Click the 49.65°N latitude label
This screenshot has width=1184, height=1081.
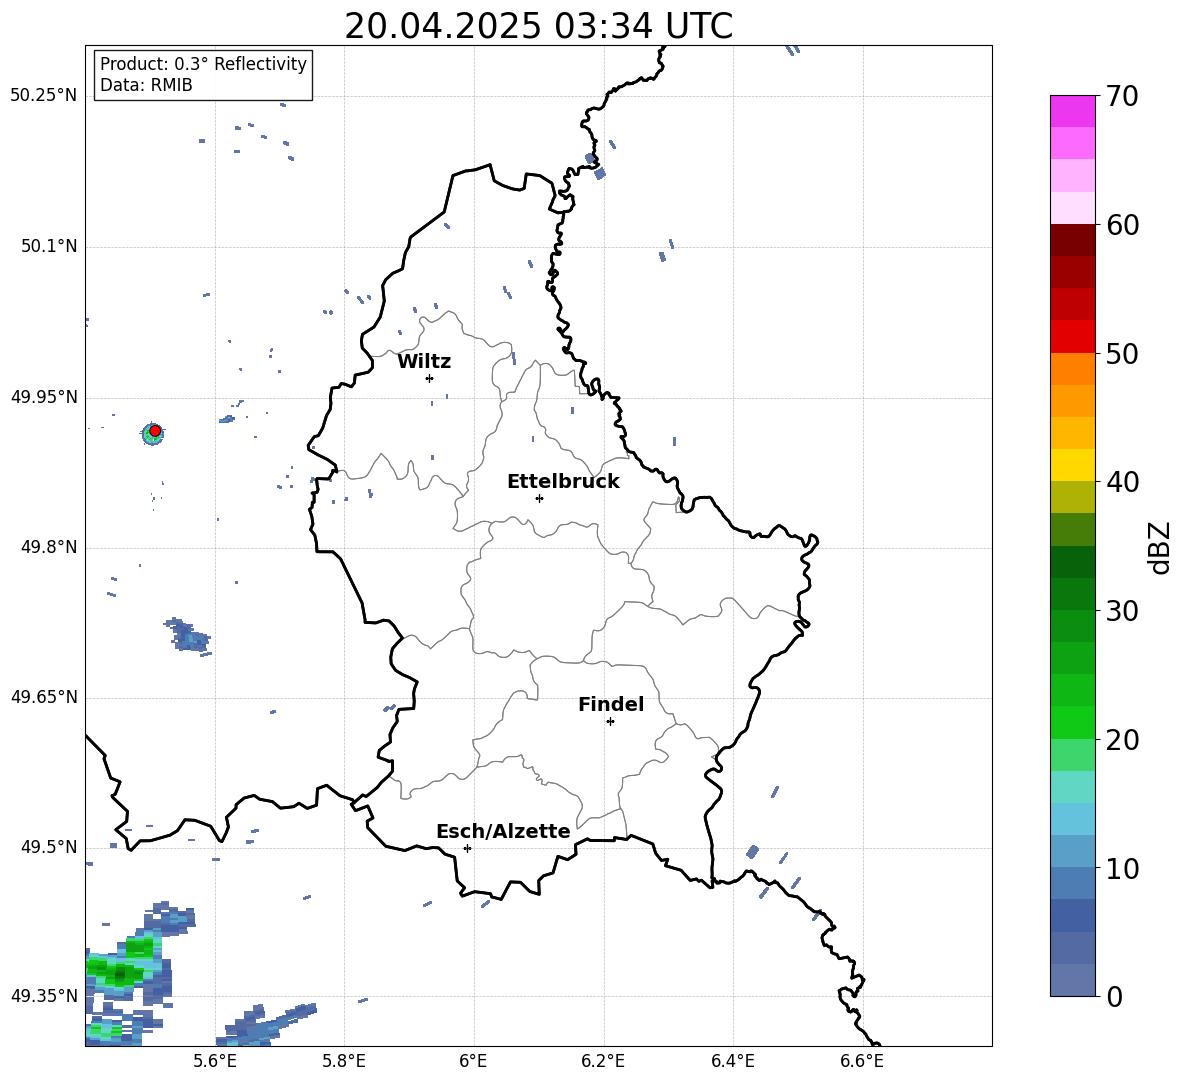[43, 697]
